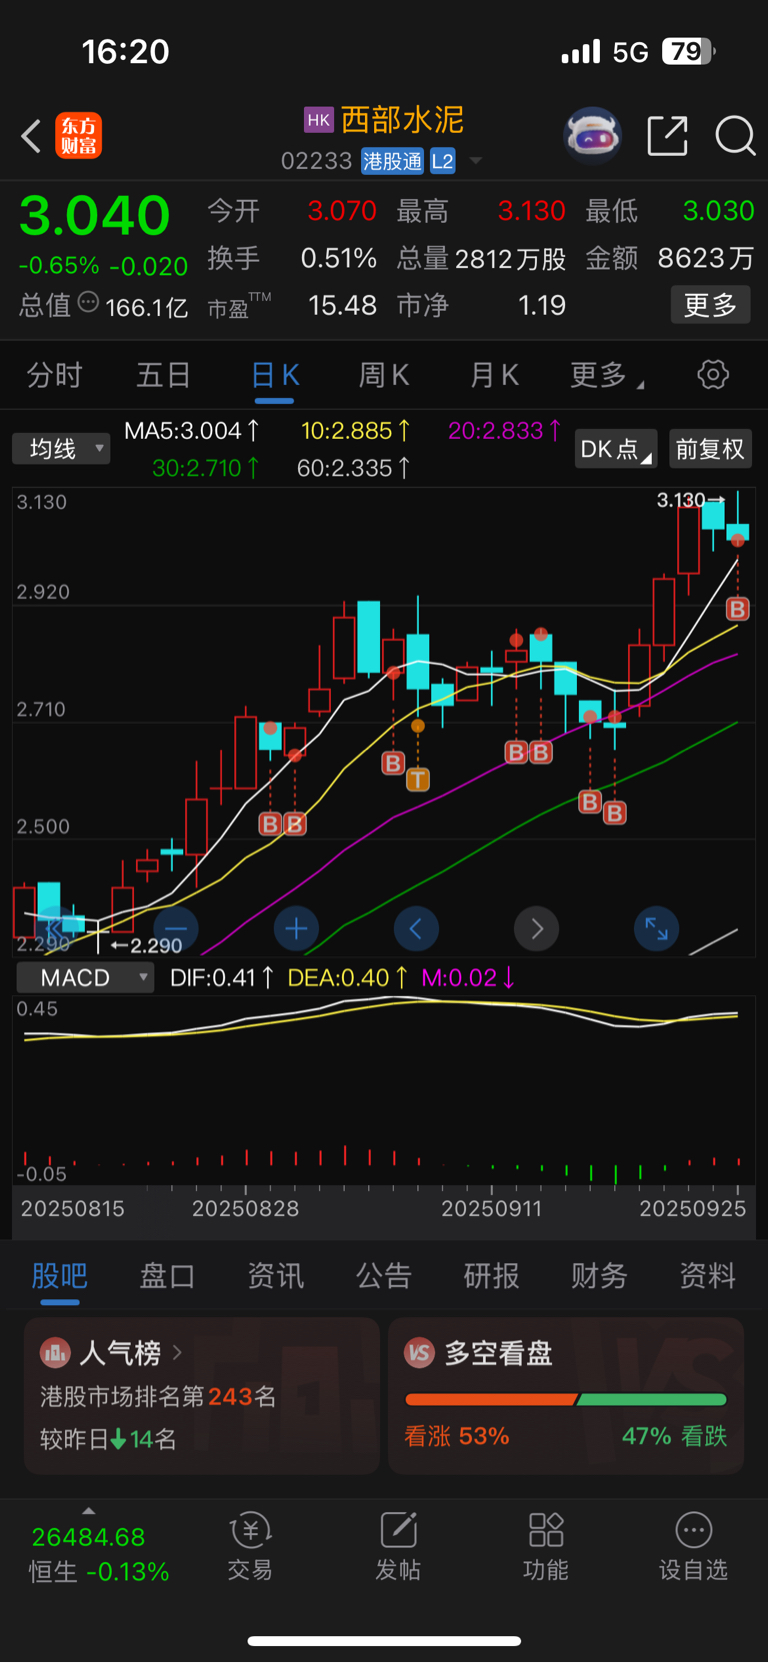Viewport: 768px width, 1663px height.
Task: Tap 看涨 53% bullish vote
Action: pyautogui.click(x=457, y=1437)
